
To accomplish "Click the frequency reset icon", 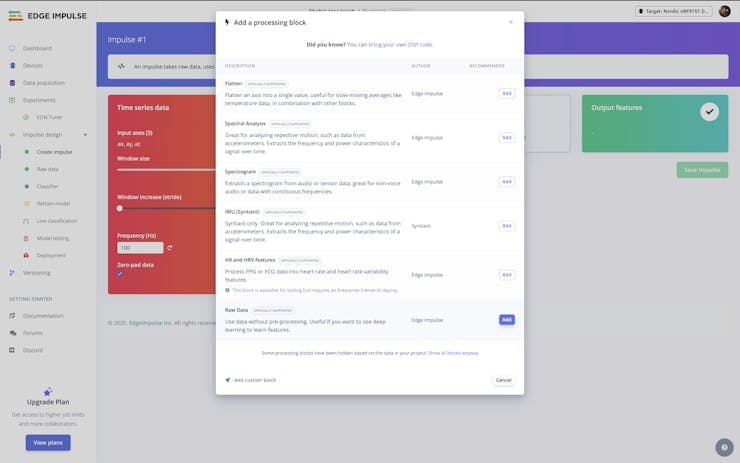I will [x=170, y=248].
